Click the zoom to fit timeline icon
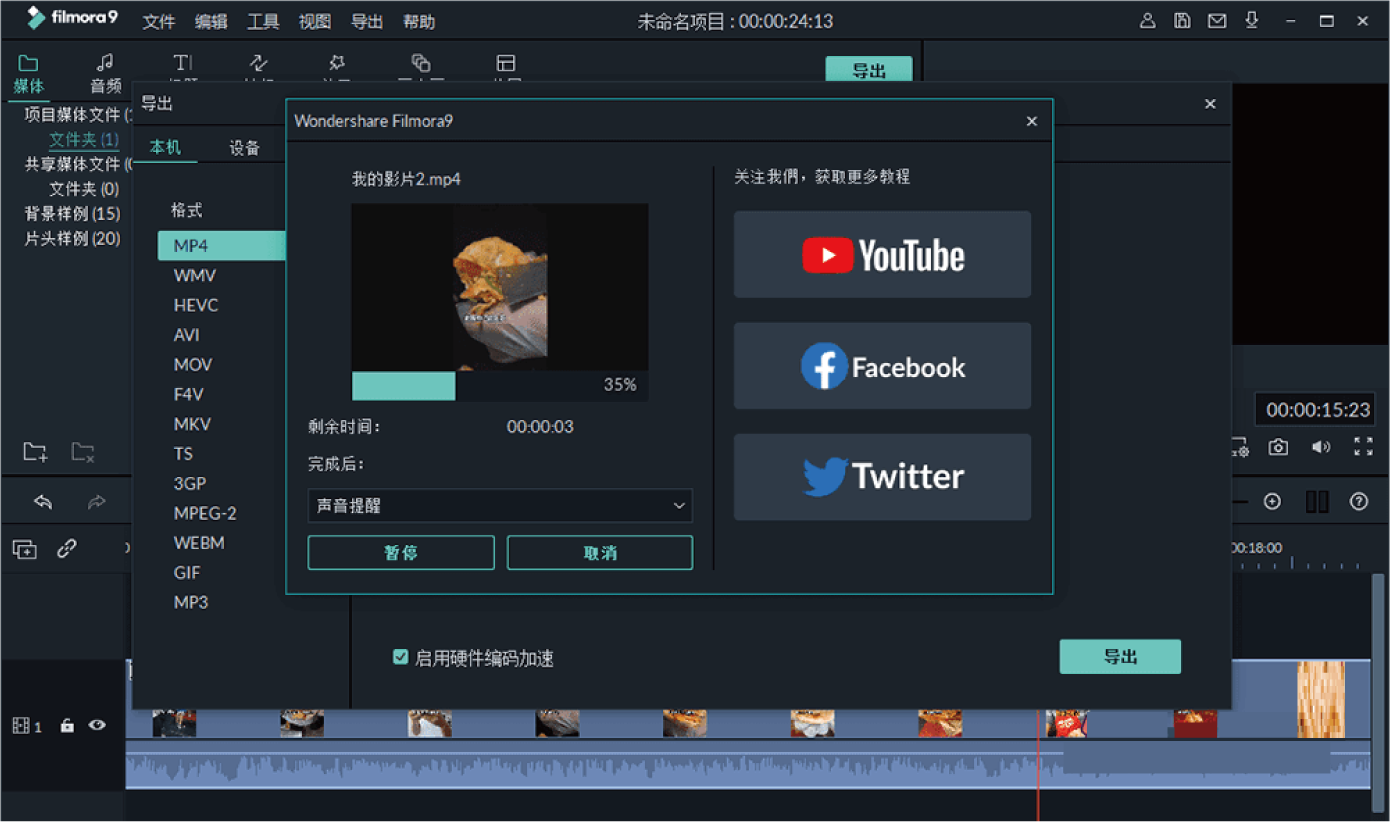 pyautogui.click(x=1317, y=502)
